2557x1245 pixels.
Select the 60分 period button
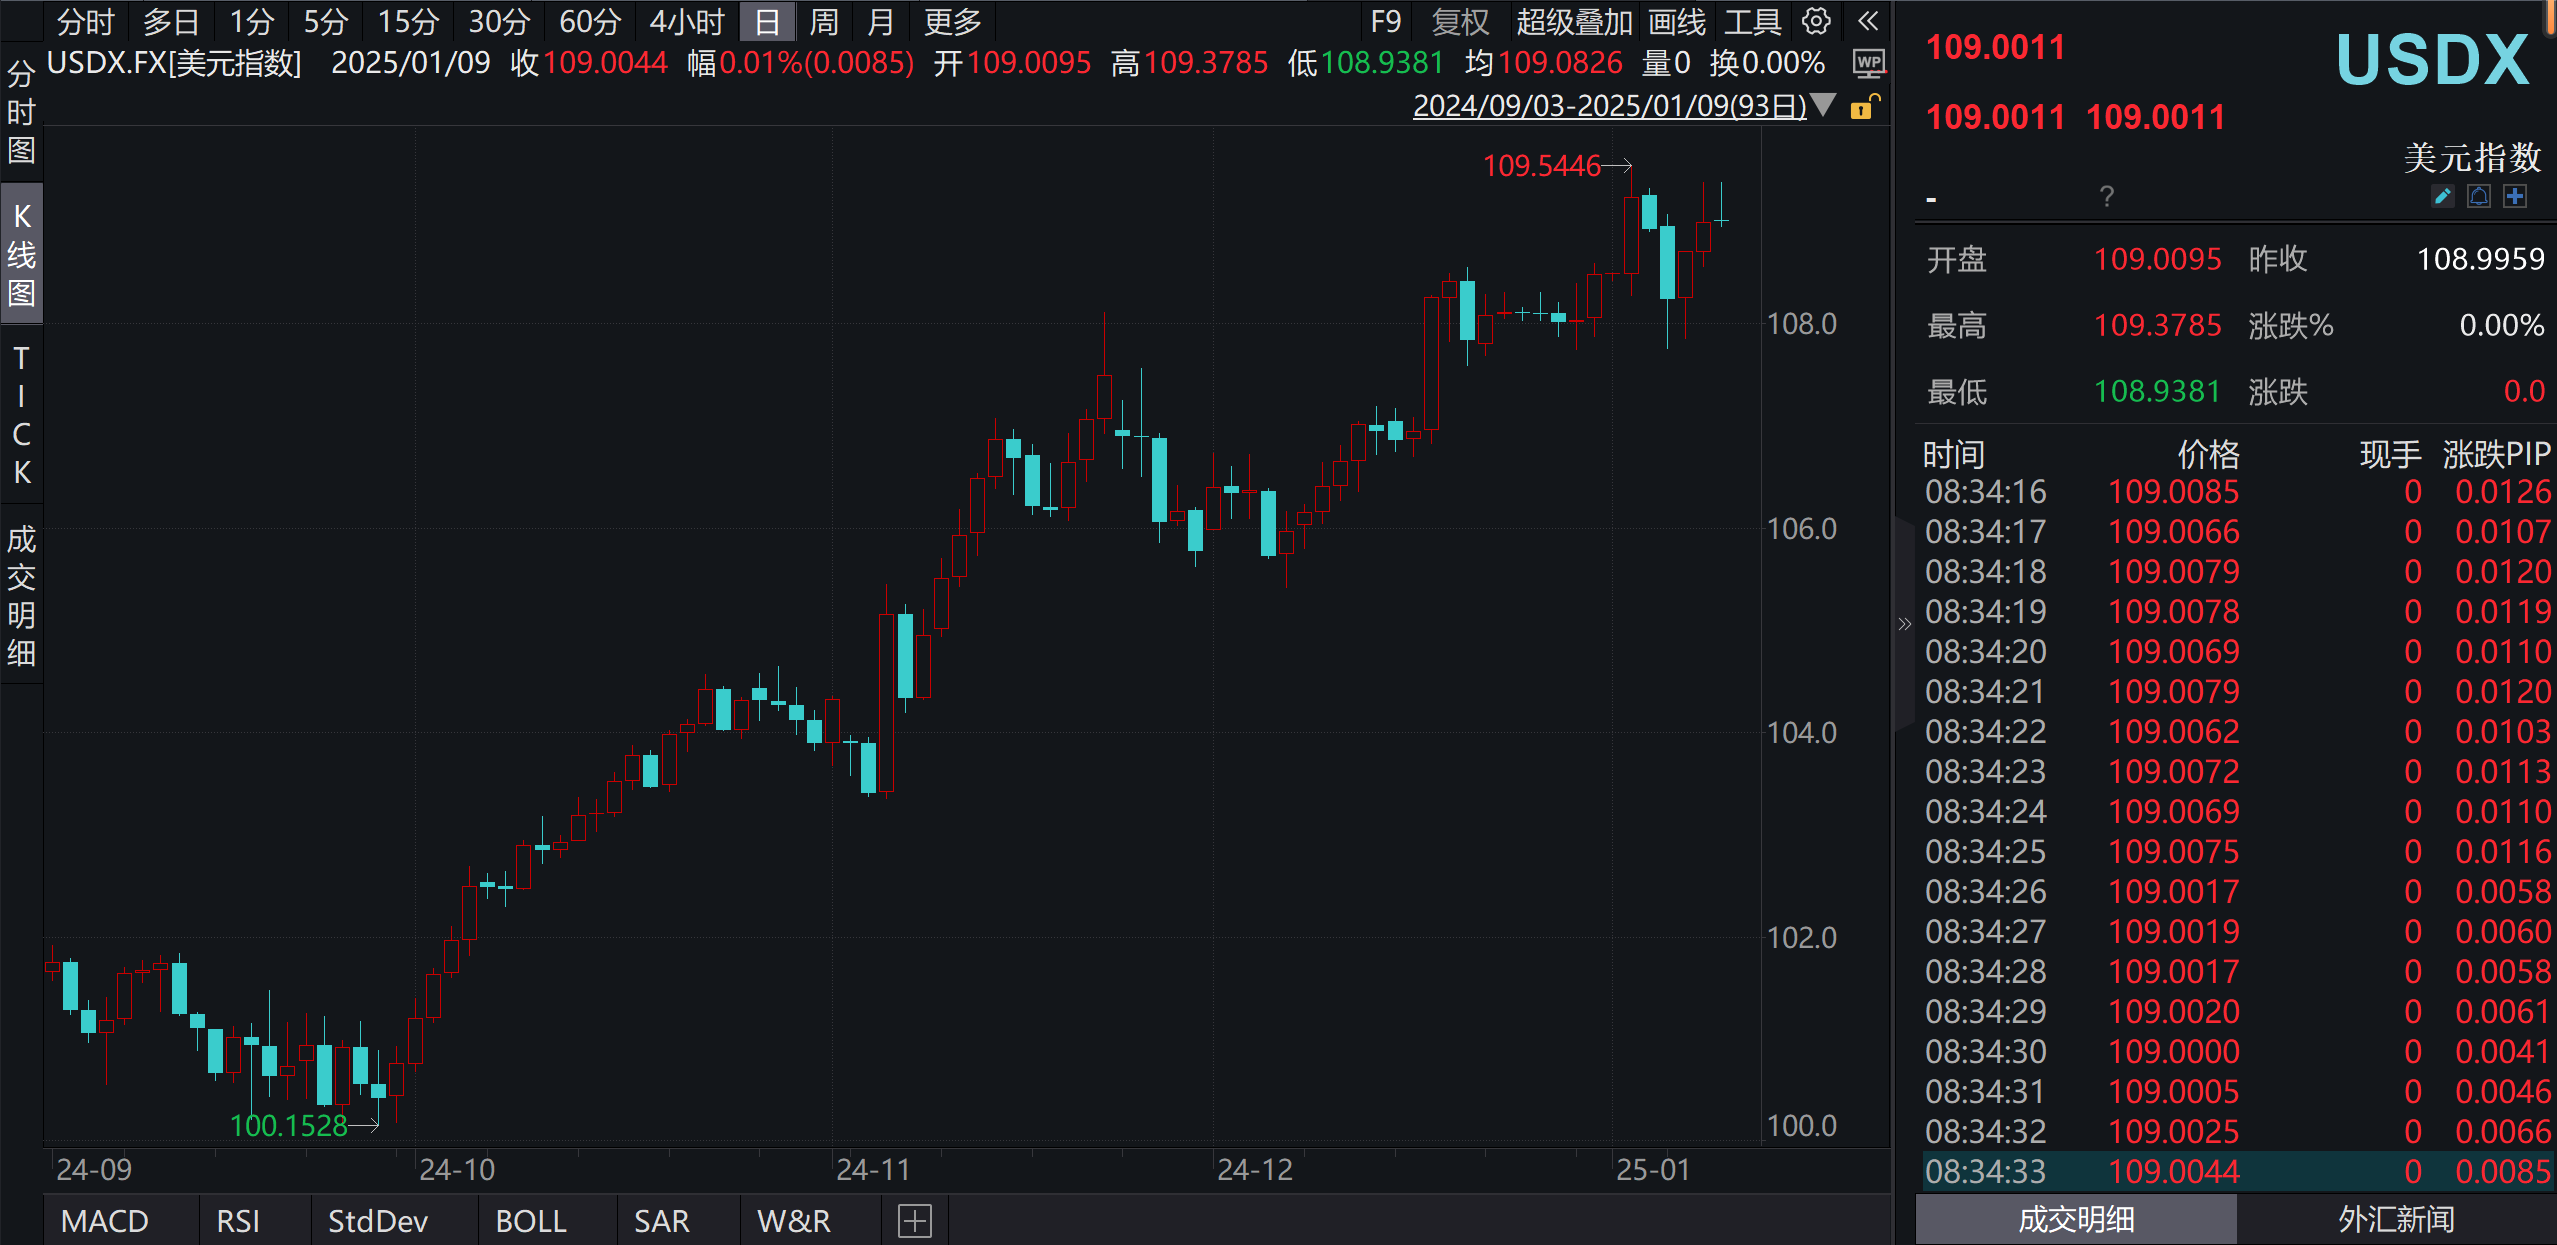589,21
